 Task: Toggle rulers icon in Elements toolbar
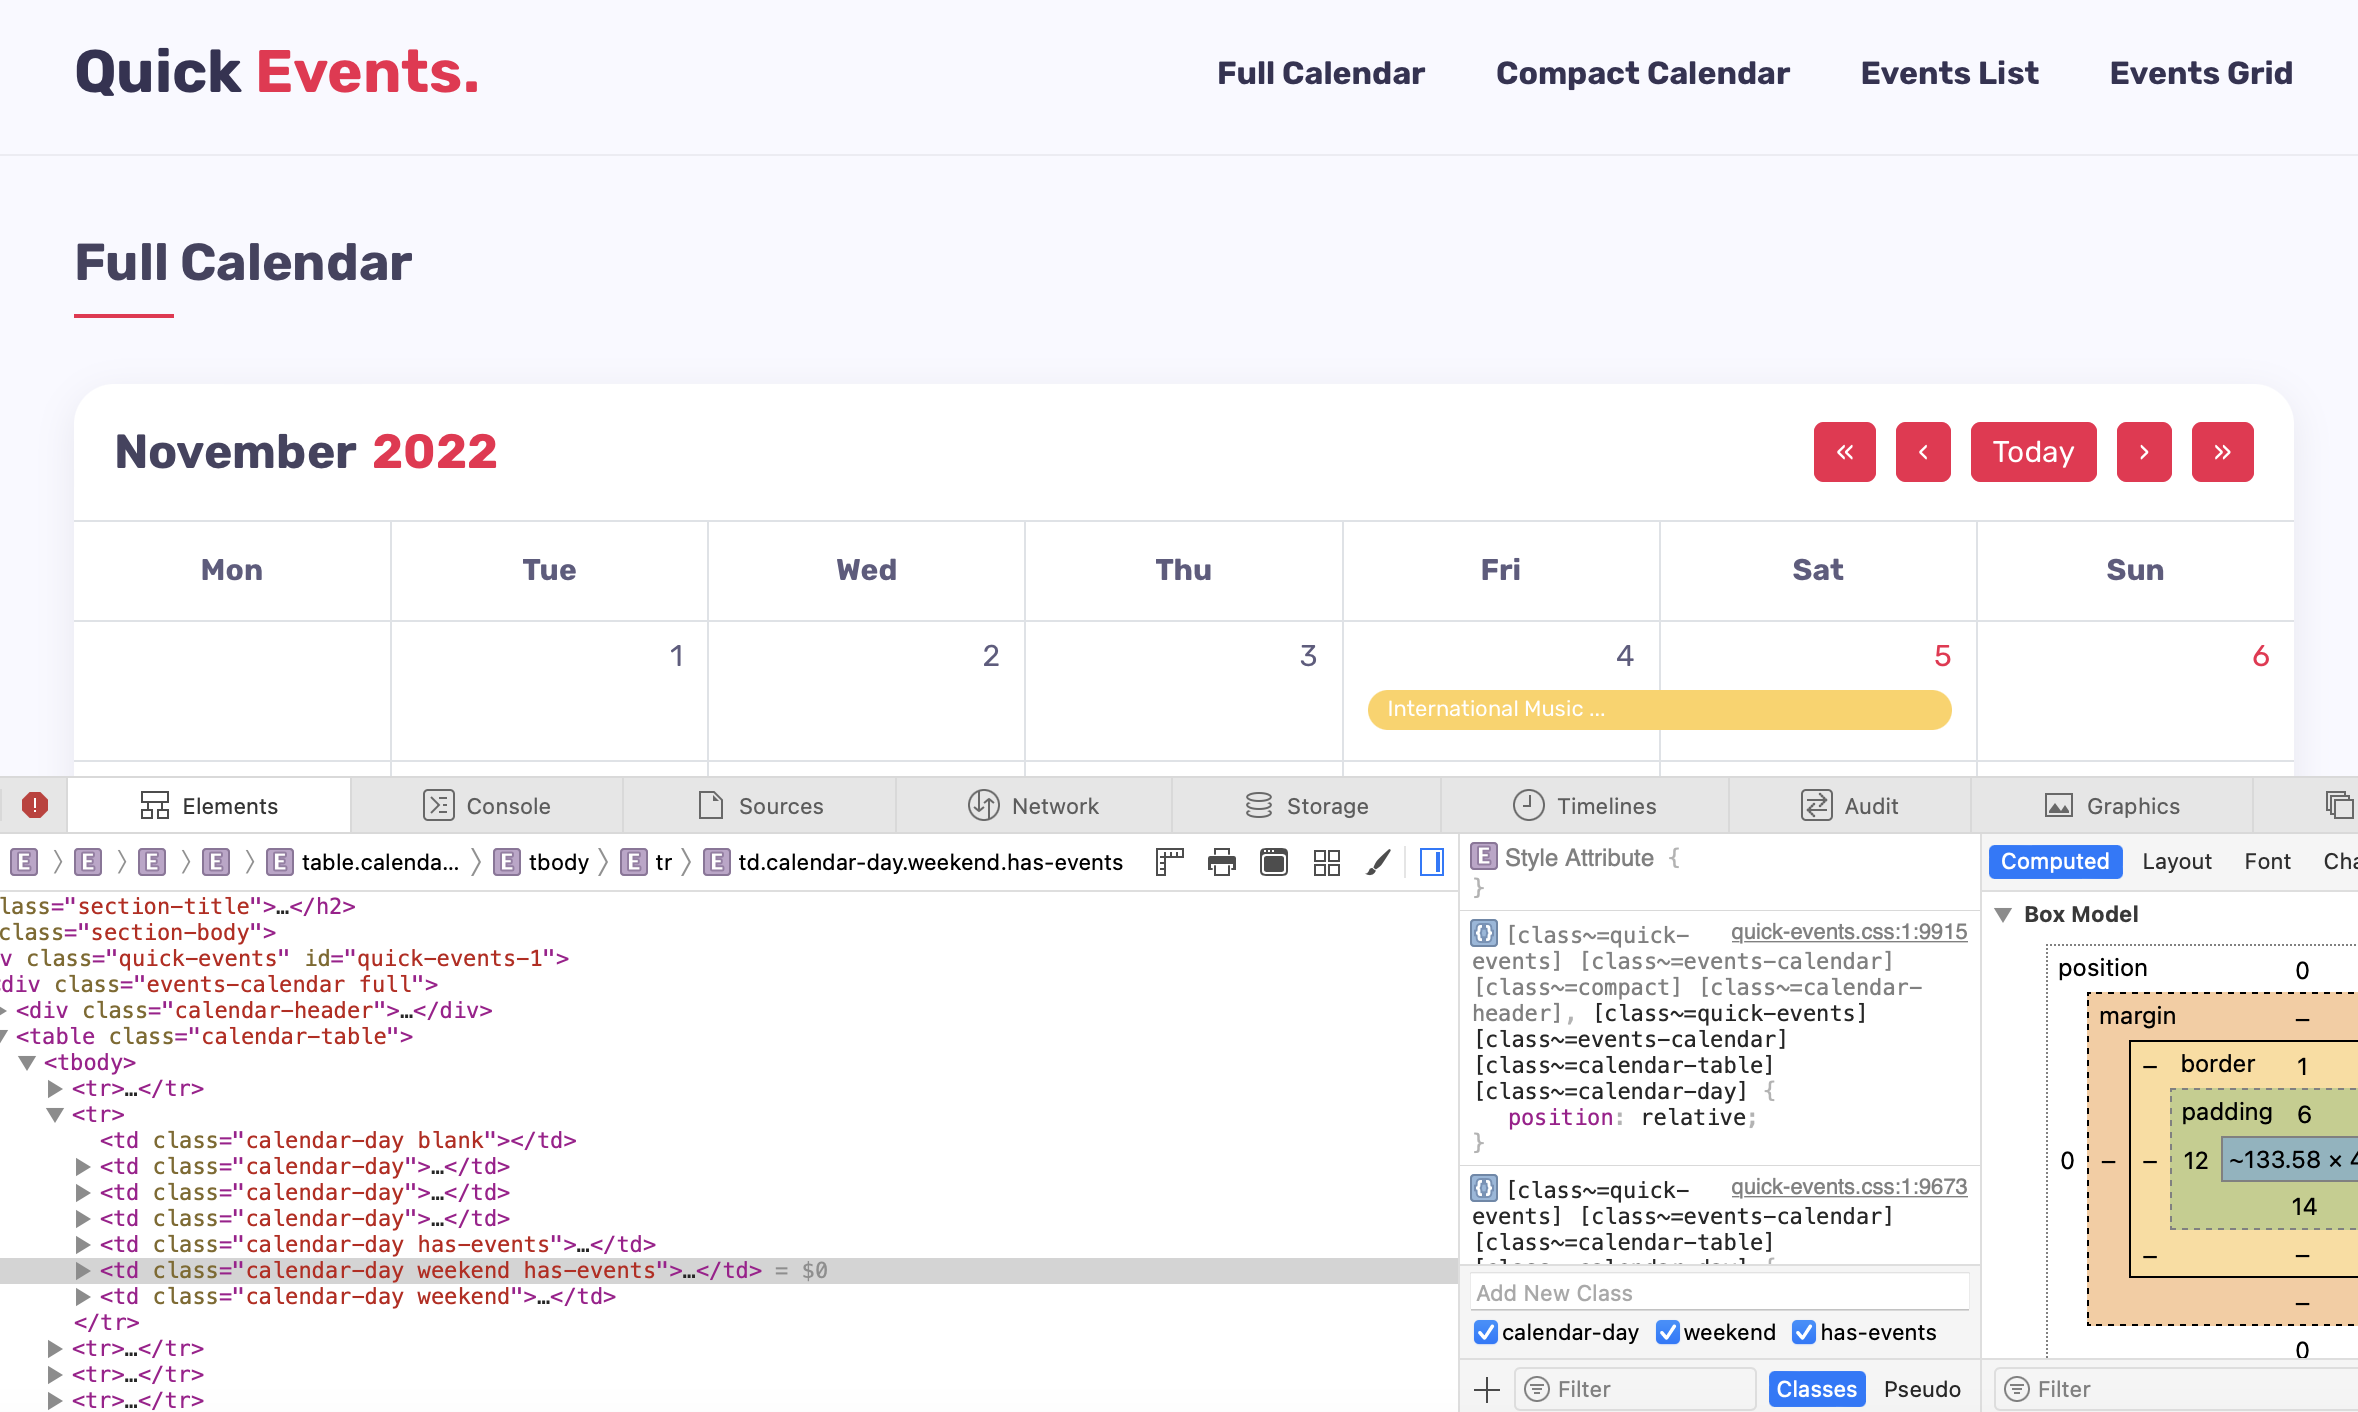tap(1169, 862)
